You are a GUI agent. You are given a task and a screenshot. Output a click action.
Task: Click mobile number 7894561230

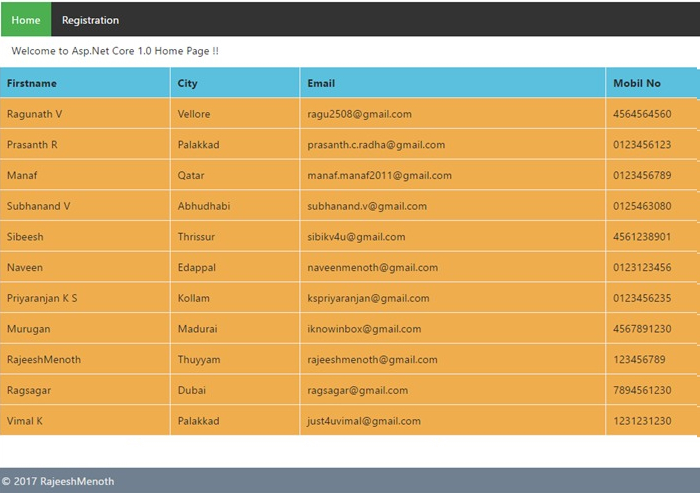[x=642, y=390]
